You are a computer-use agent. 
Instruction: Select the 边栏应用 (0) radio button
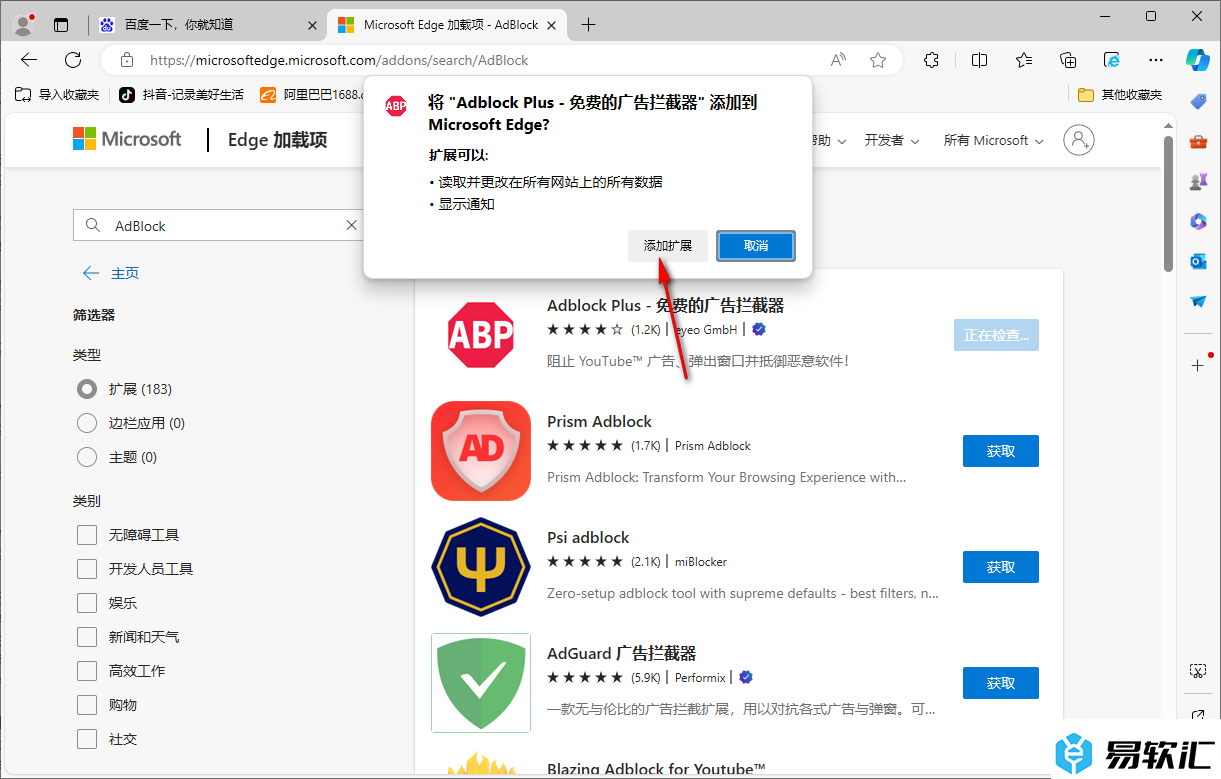click(87, 423)
